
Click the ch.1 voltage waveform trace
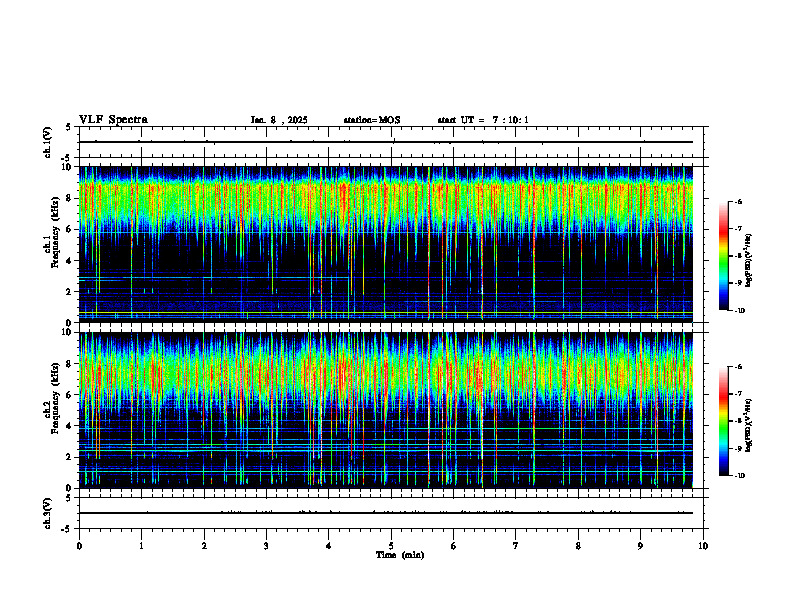pos(386,142)
